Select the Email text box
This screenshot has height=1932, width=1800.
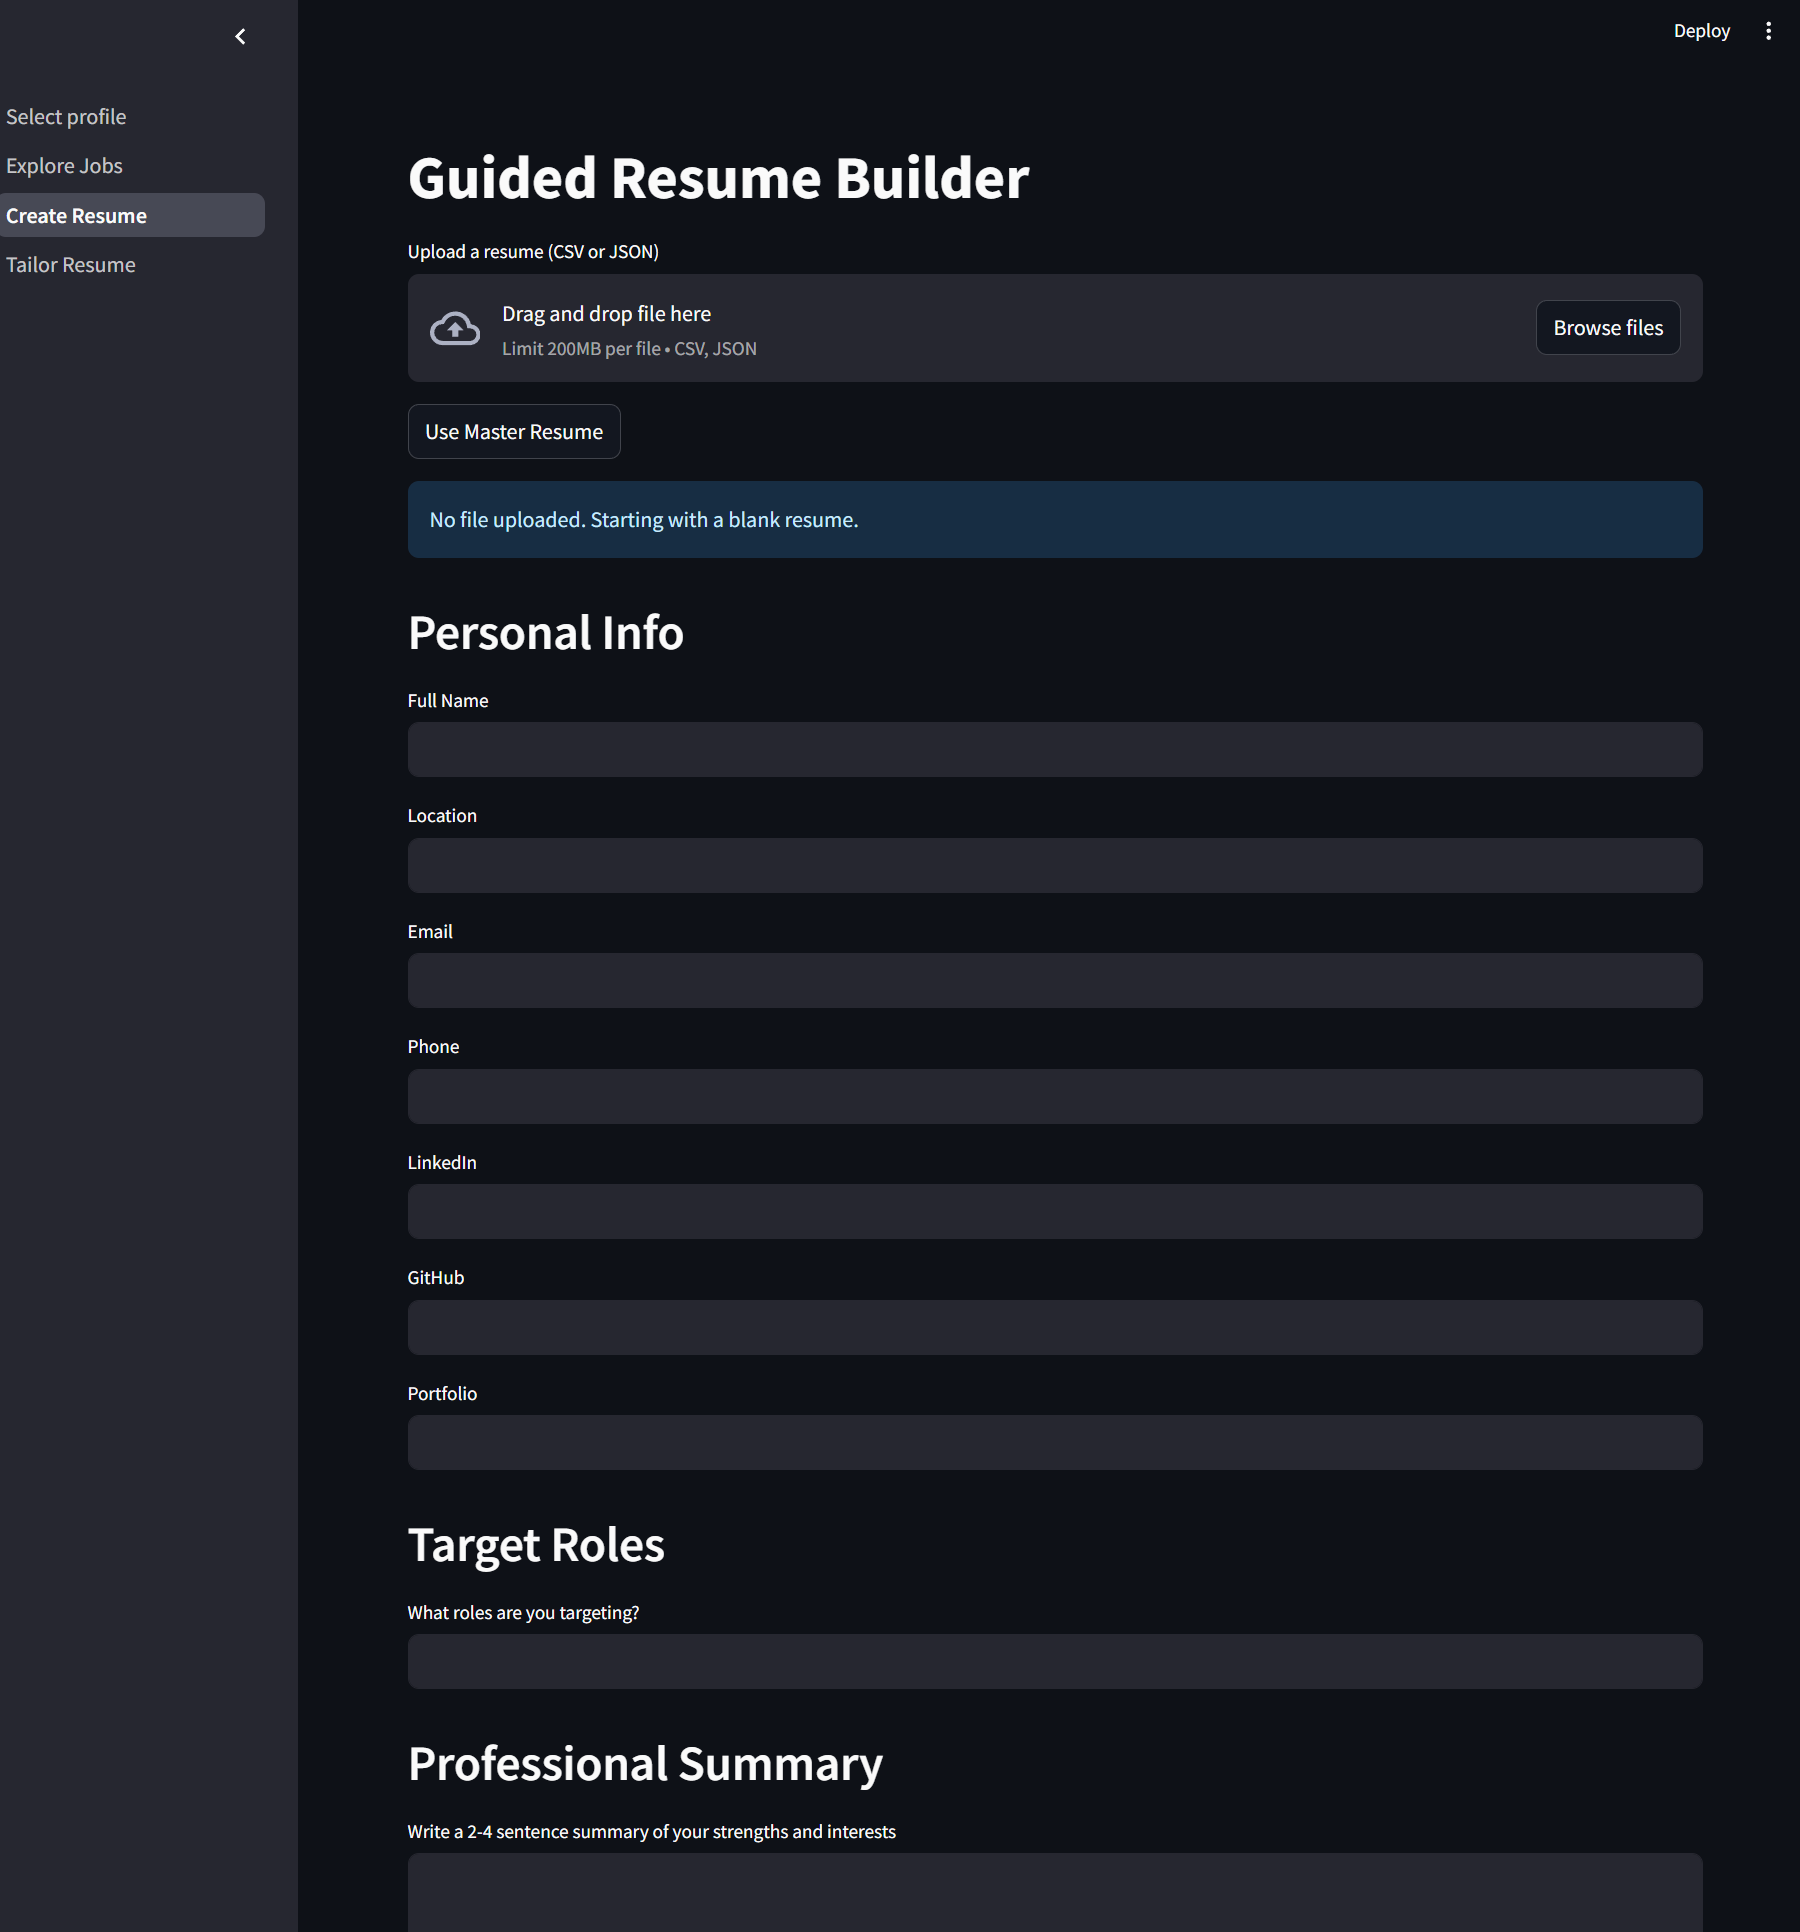pos(1054,981)
